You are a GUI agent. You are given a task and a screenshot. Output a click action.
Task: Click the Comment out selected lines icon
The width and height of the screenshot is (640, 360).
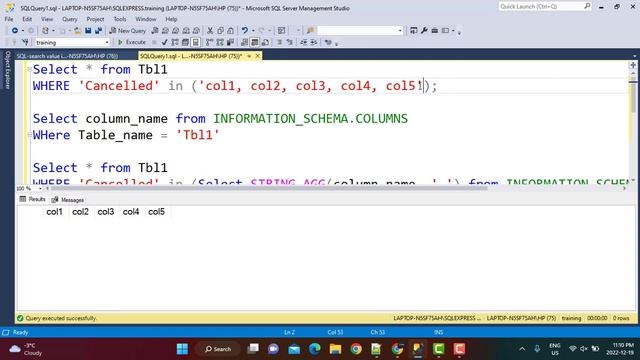click(x=280, y=42)
